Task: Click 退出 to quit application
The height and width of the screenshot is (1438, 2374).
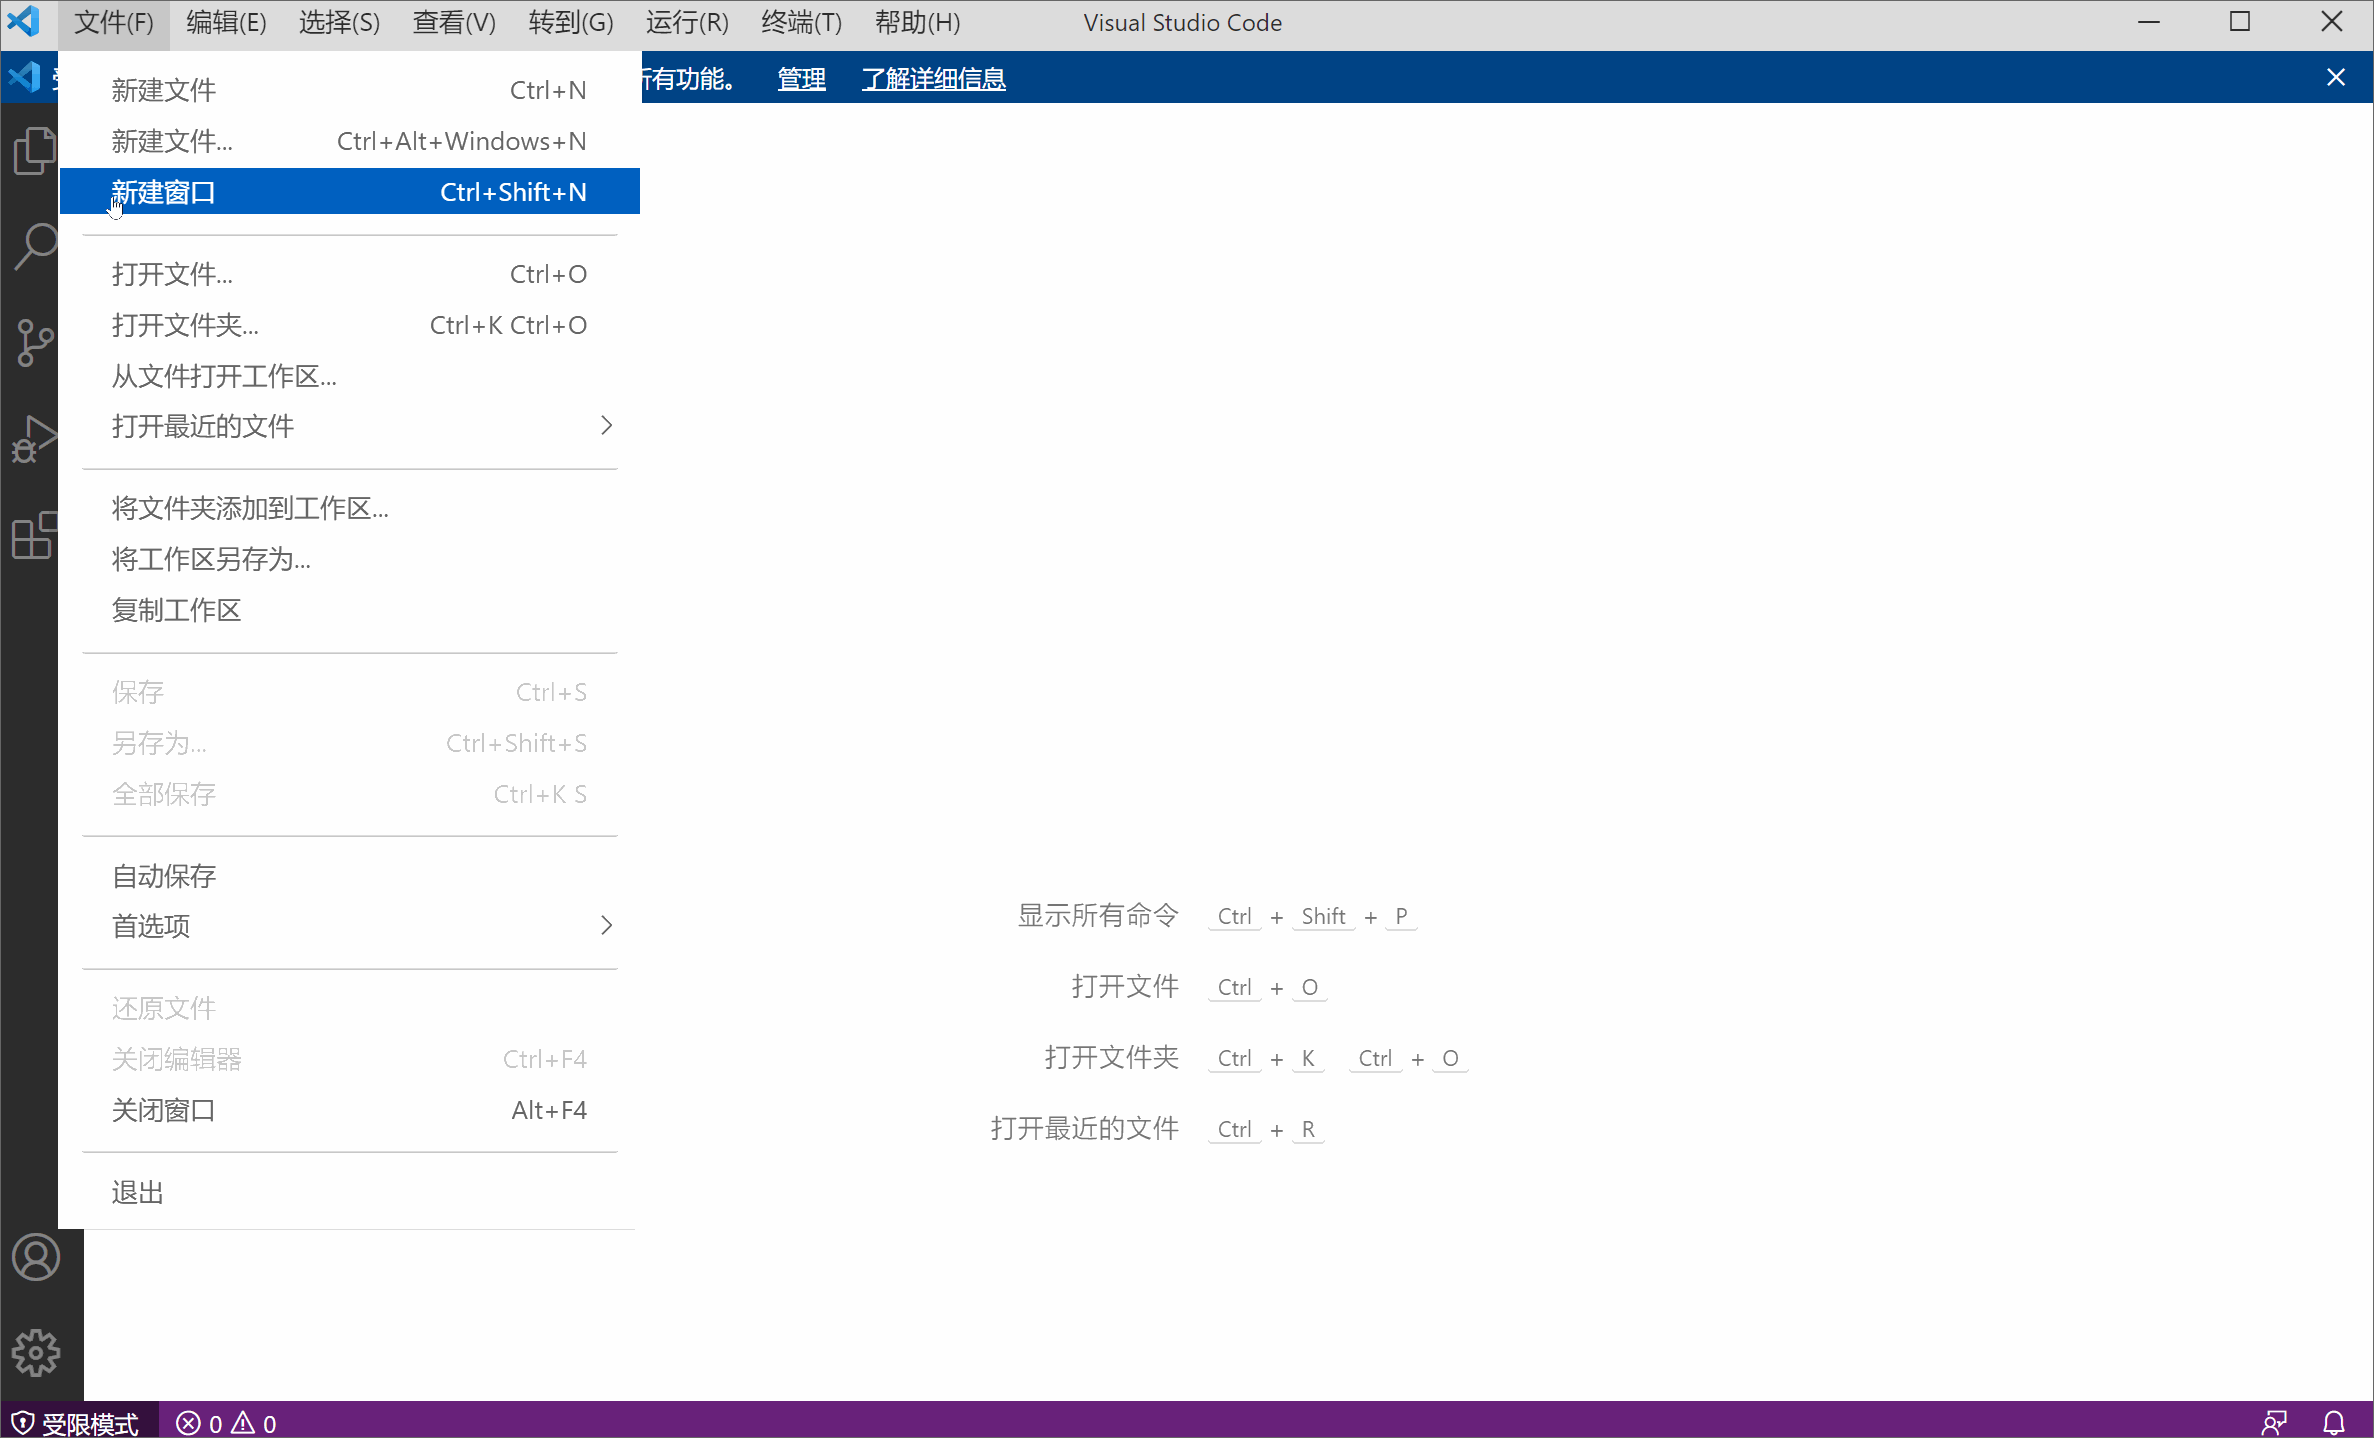Action: (136, 1192)
